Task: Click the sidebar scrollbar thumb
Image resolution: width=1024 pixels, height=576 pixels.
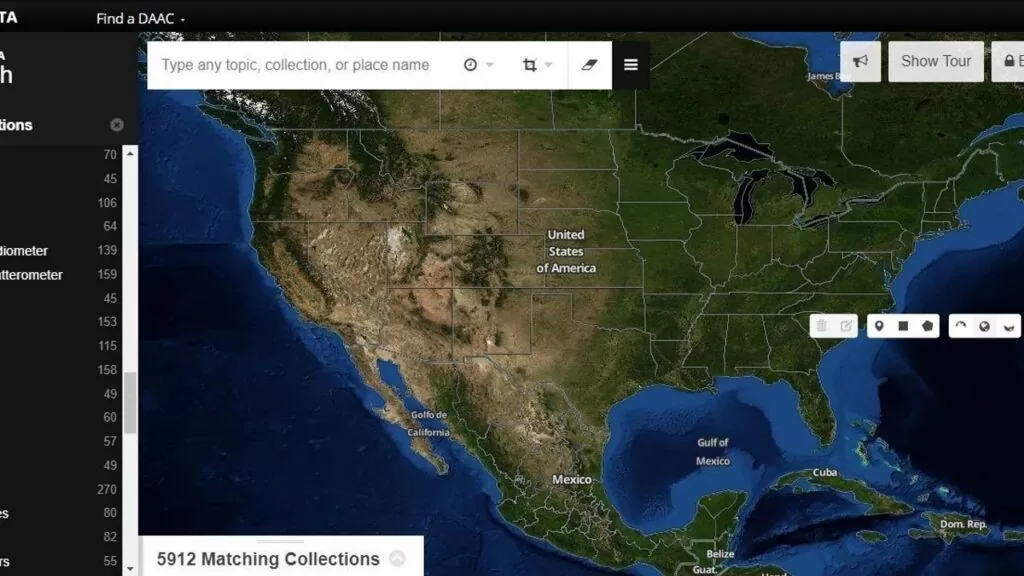Action: (x=130, y=402)
